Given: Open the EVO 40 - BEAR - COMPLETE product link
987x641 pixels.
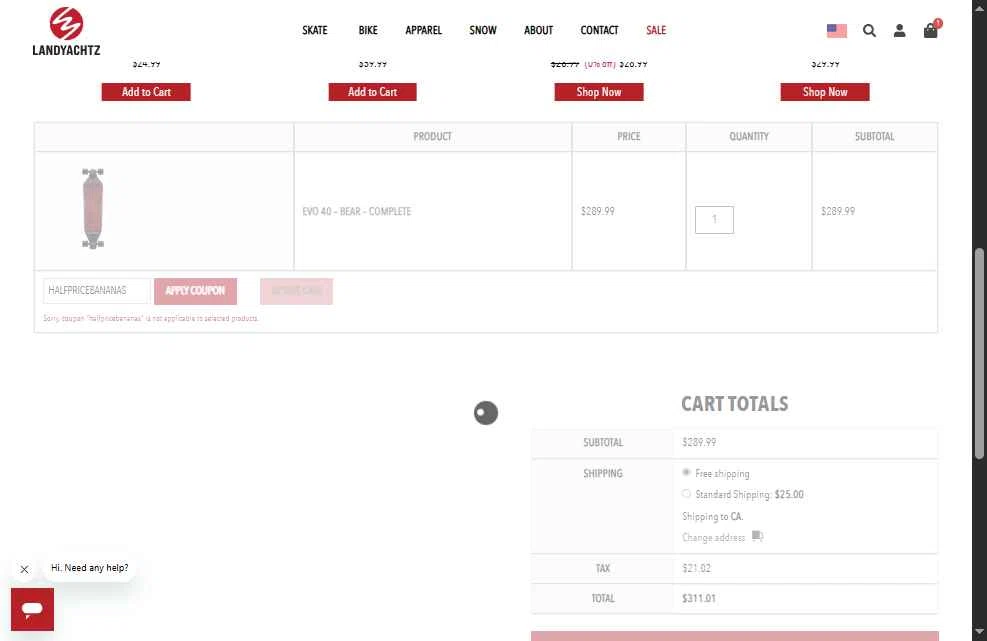Looking at the screenshot, I should (x=356, y=212).
